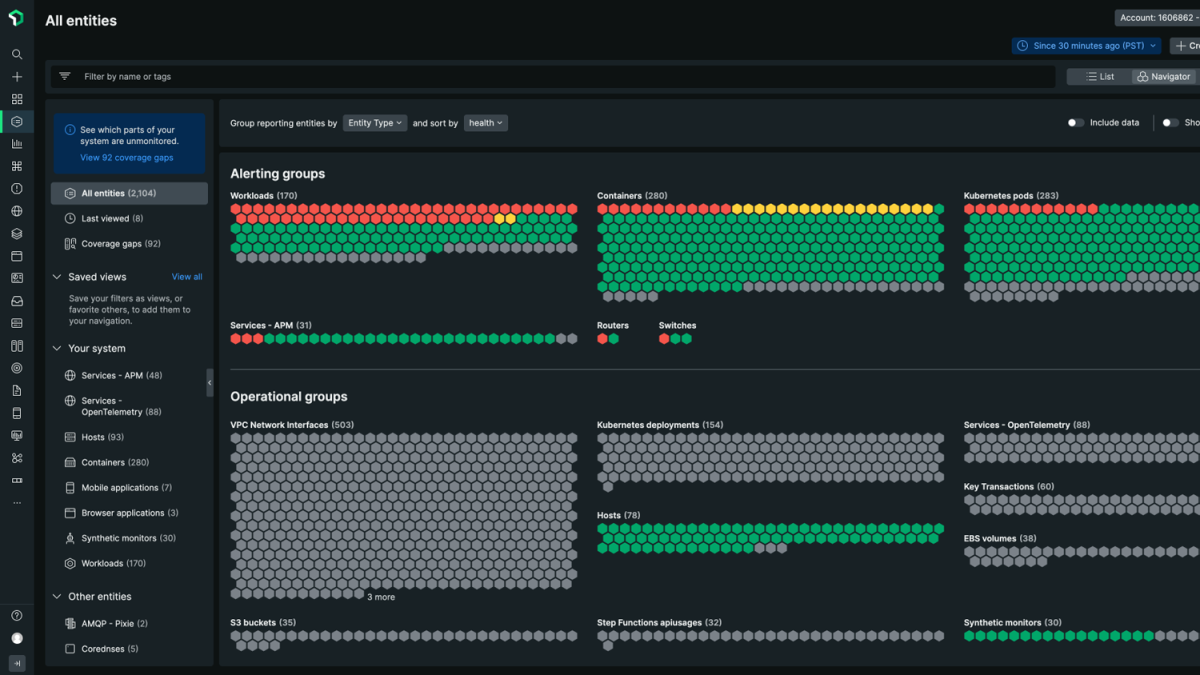
Task: Click the View 92 coverage gaps link
Action: click(x=127, y=158)
